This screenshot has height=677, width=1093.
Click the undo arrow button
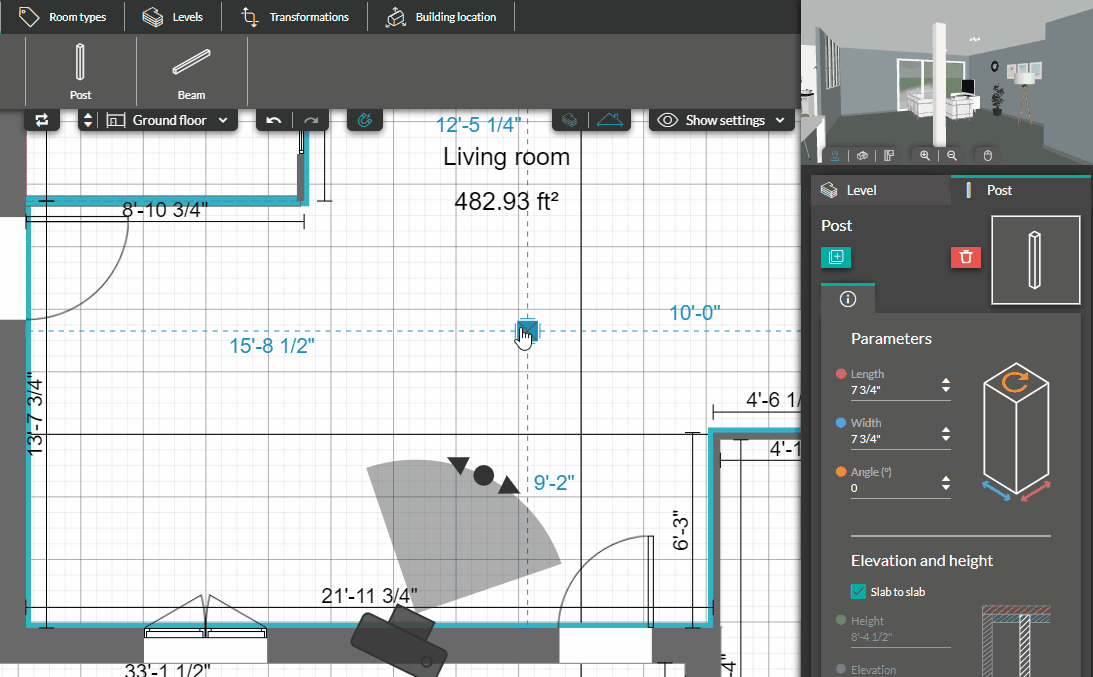click(274, 120)
